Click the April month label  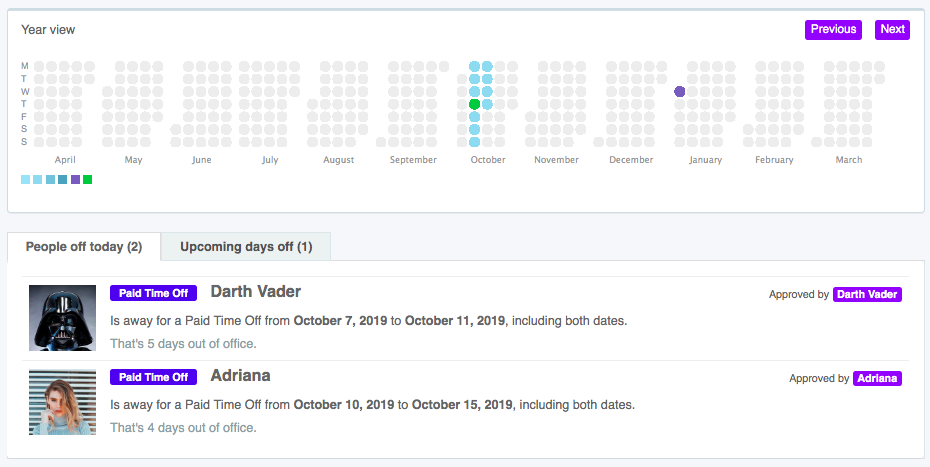point(65,160)
